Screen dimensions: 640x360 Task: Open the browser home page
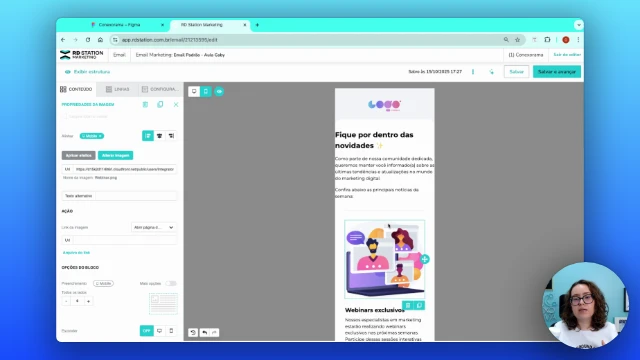pyautogui.click(x=100, y=40)
